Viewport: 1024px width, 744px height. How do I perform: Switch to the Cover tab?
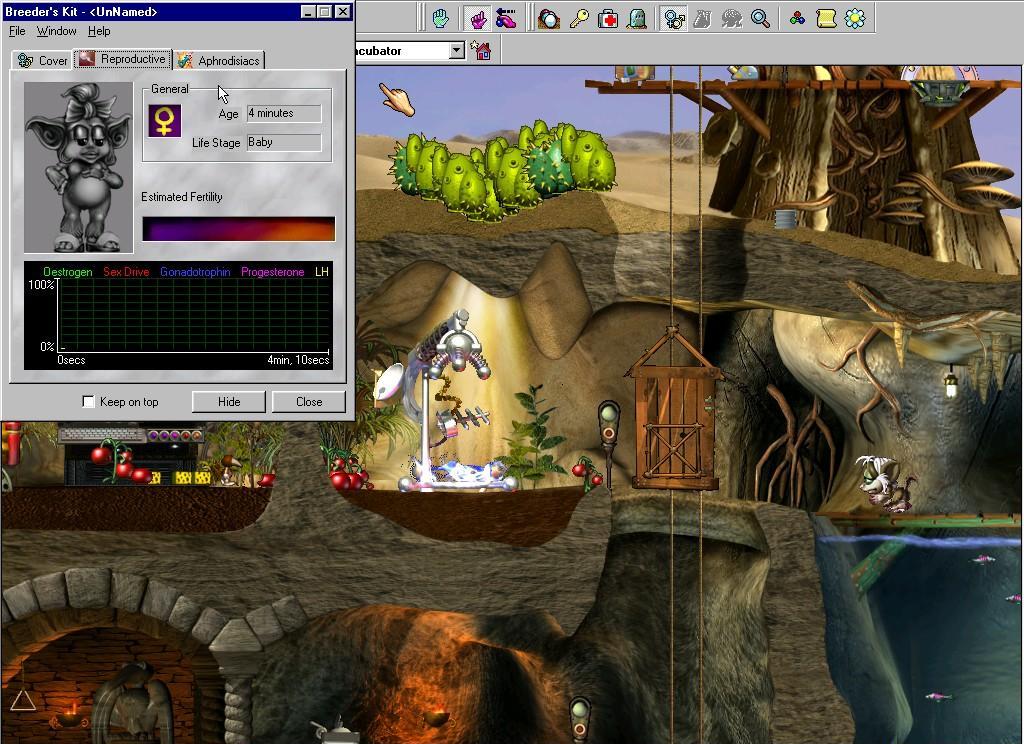pos(43,61)
